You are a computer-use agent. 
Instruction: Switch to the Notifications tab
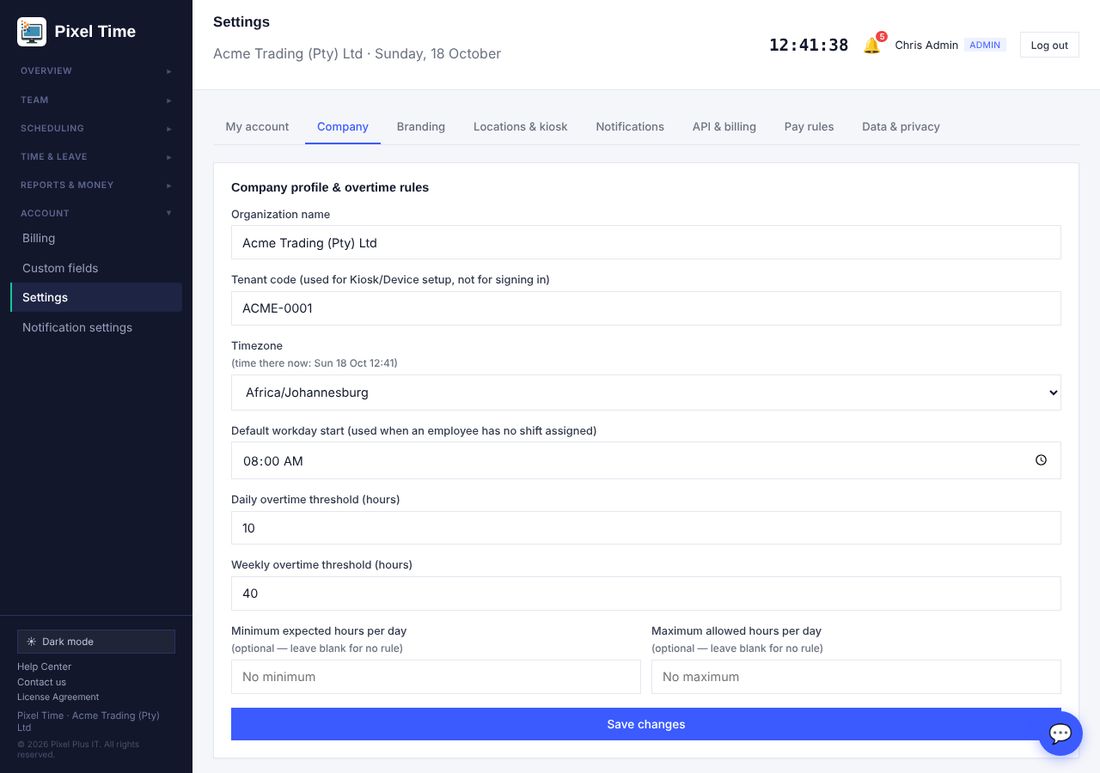tap(629, 127)
